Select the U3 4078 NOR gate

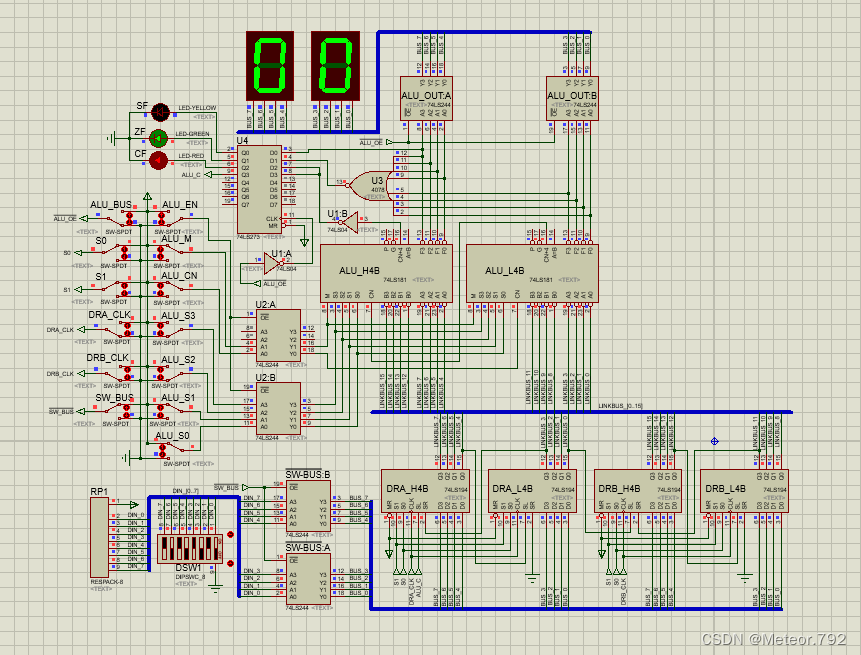pyautogui.click(x=369, y=186)
